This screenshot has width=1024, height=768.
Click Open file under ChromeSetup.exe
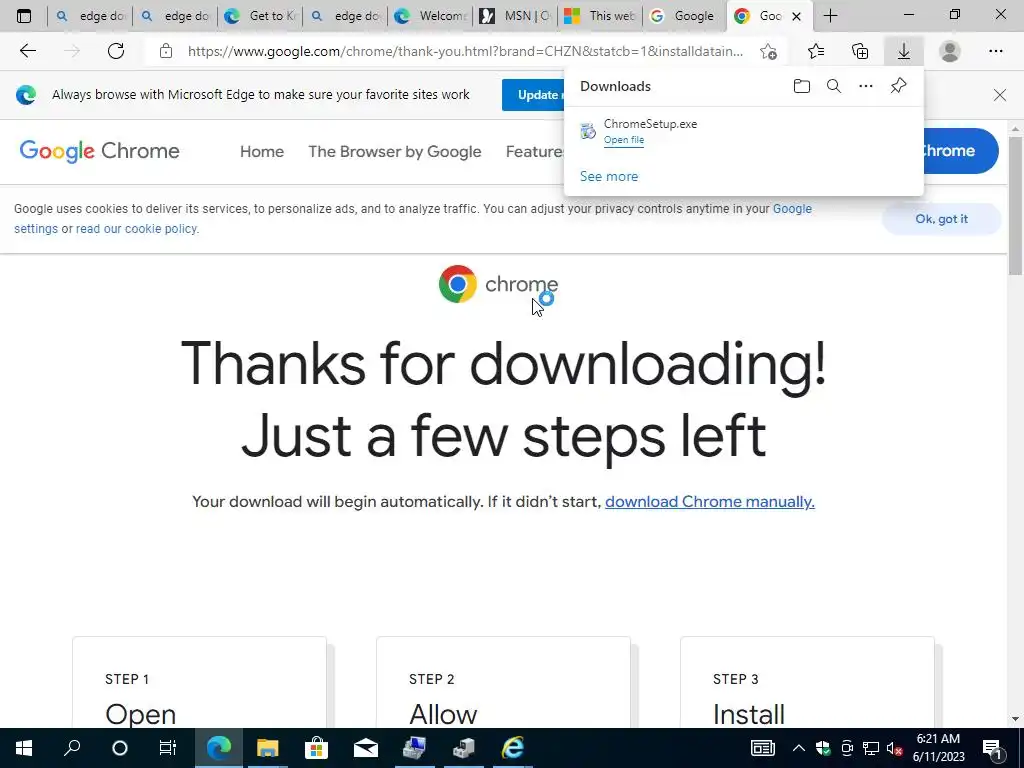pyautogui.click(x=624, y=140)
